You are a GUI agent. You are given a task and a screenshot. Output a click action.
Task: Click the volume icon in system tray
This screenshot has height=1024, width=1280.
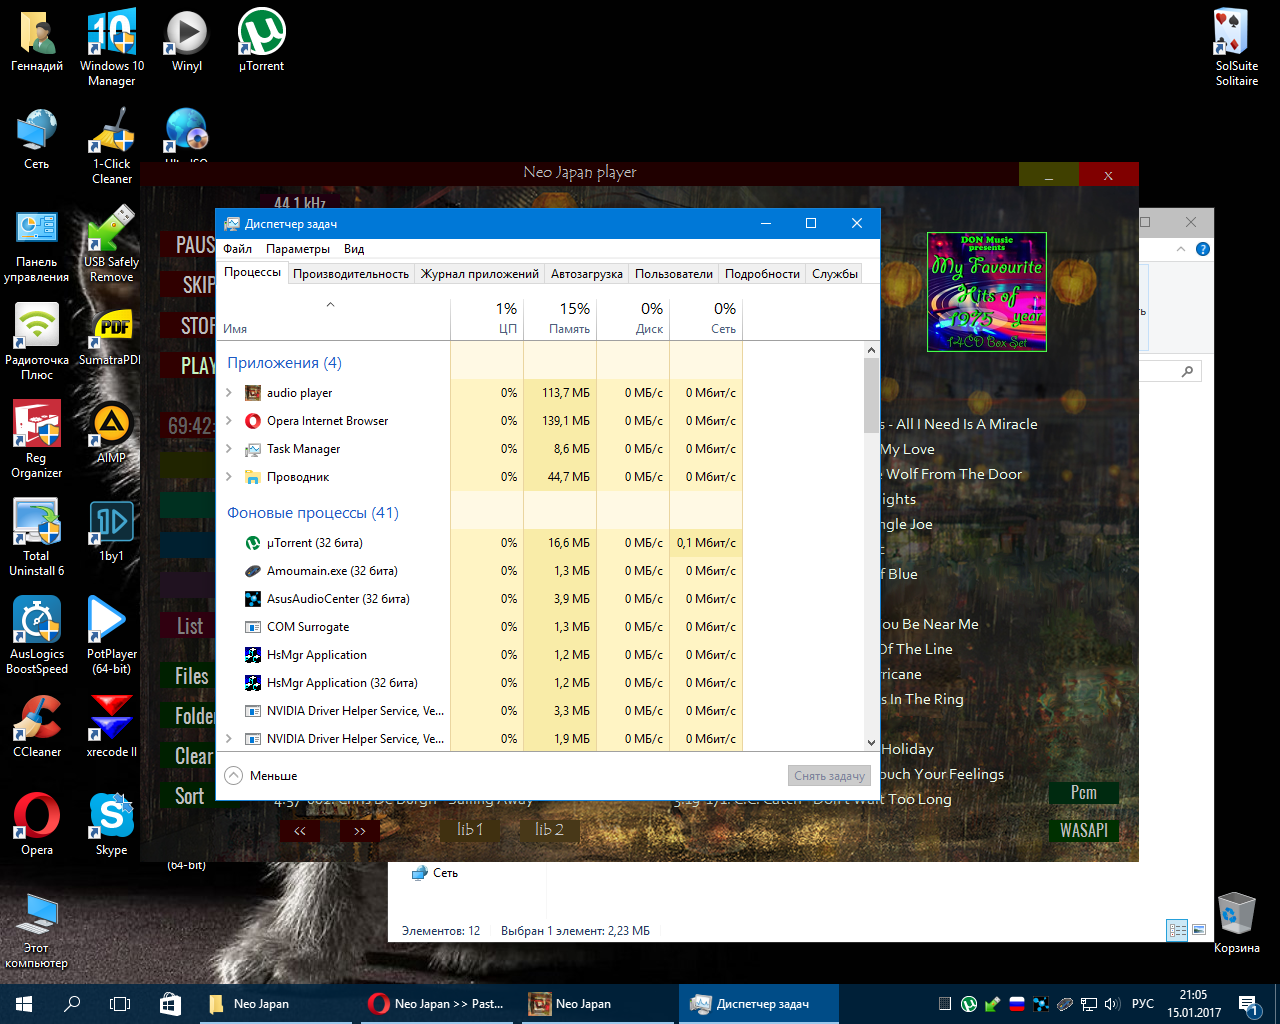(1112, 1004)
